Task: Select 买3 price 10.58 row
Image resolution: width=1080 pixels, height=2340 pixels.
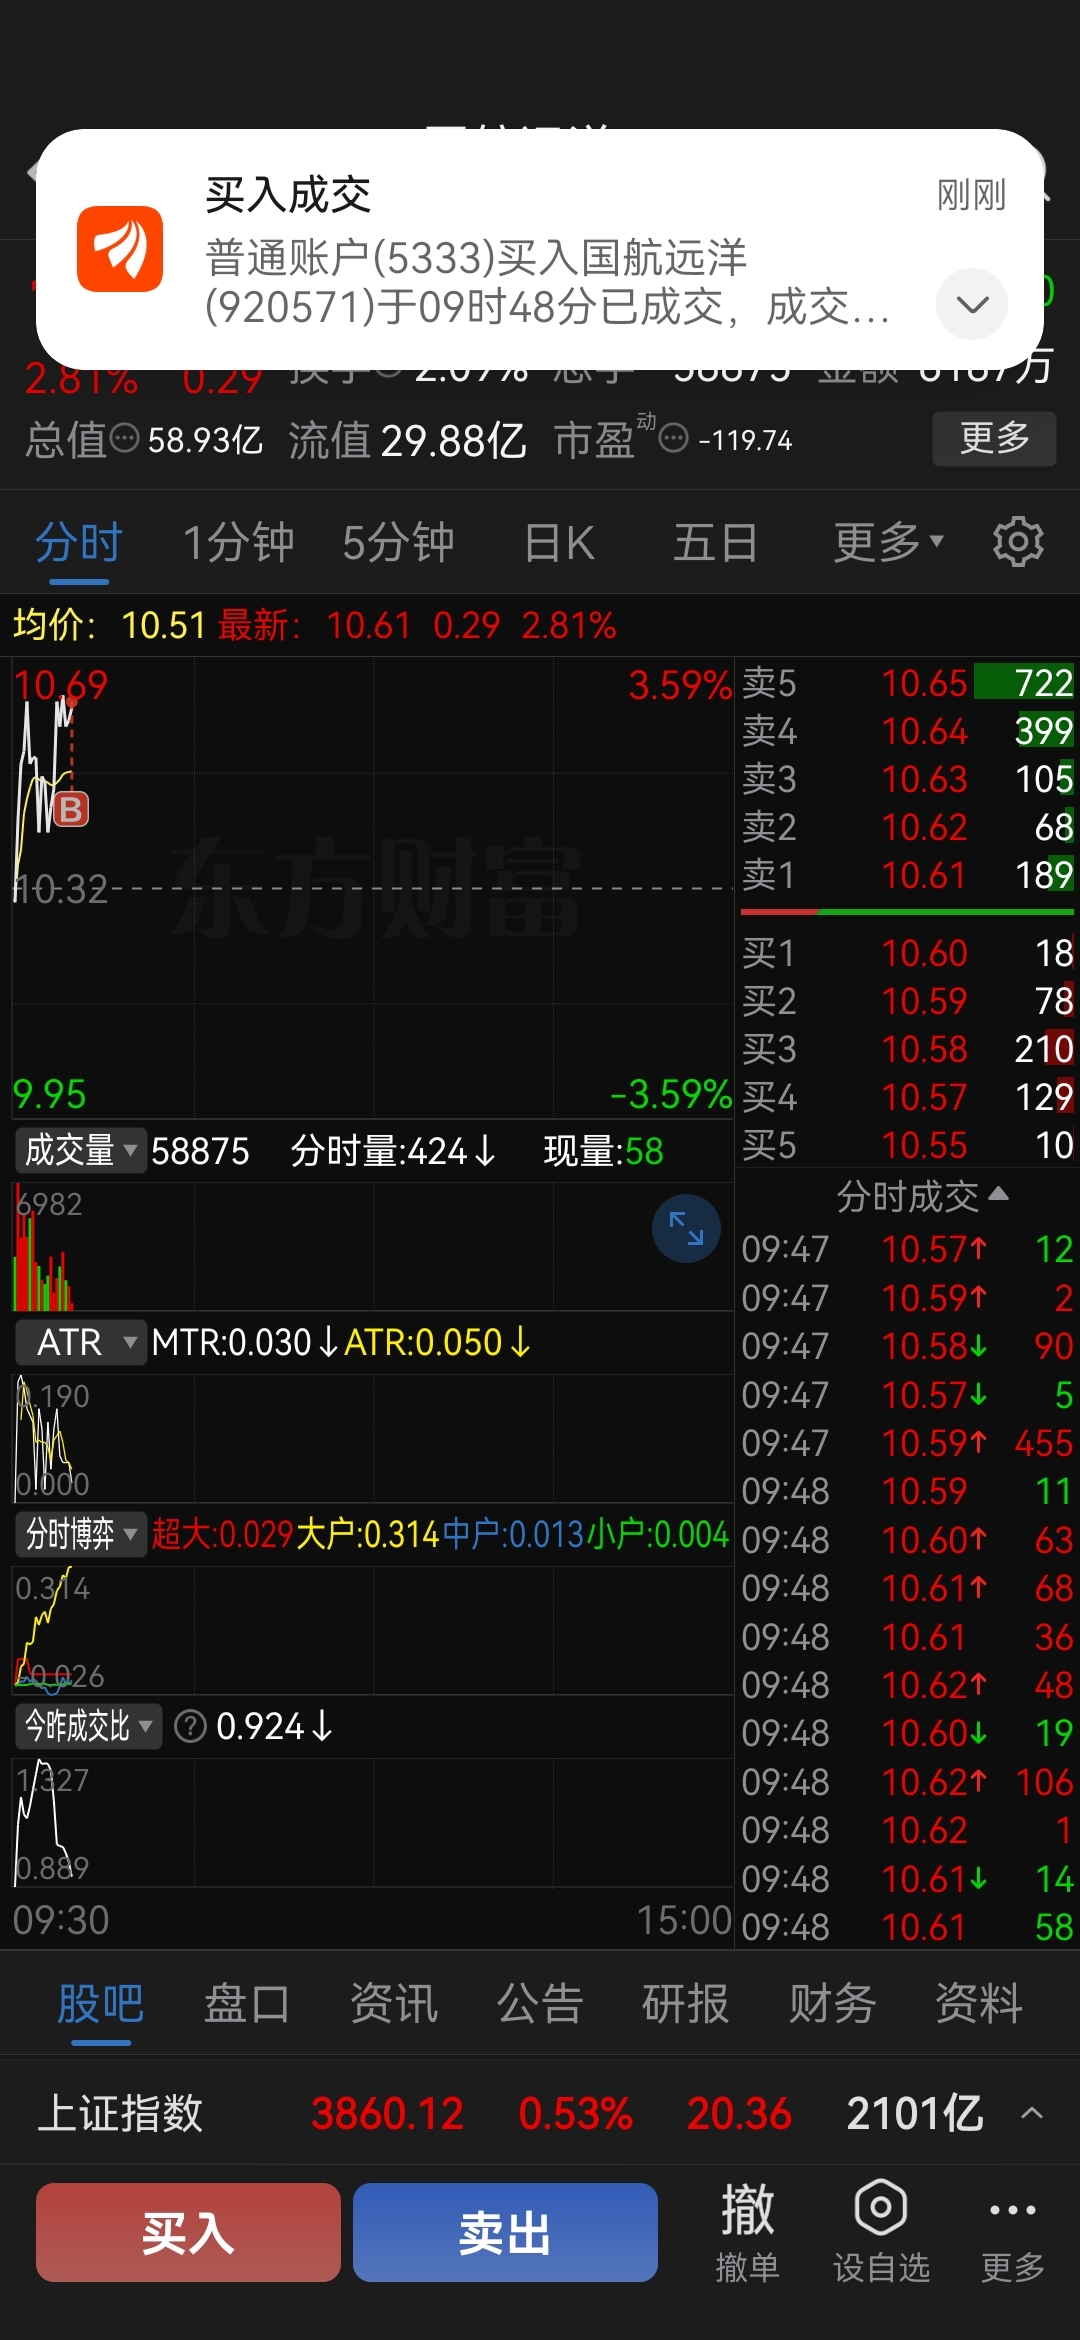Action: click(908, 1049)
